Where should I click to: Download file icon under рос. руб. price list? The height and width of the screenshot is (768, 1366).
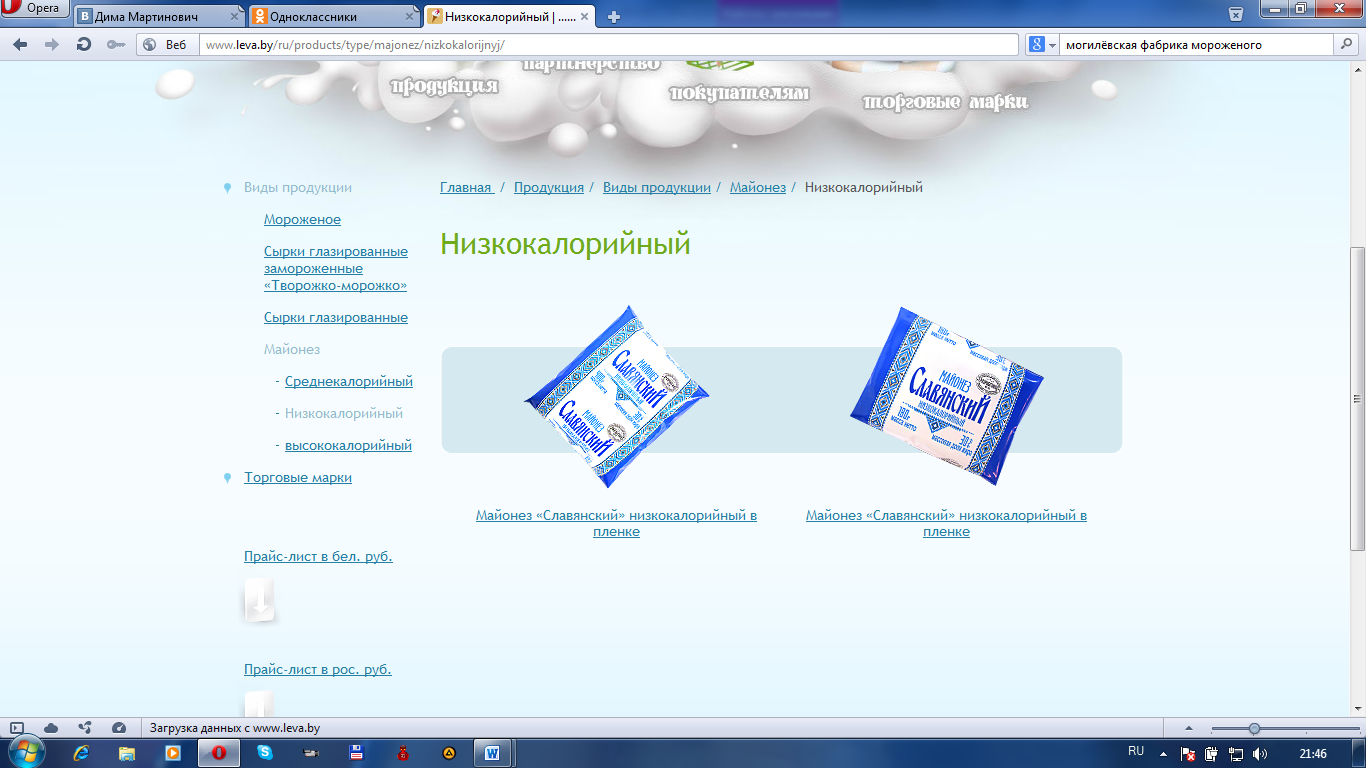tap(259, 703)
